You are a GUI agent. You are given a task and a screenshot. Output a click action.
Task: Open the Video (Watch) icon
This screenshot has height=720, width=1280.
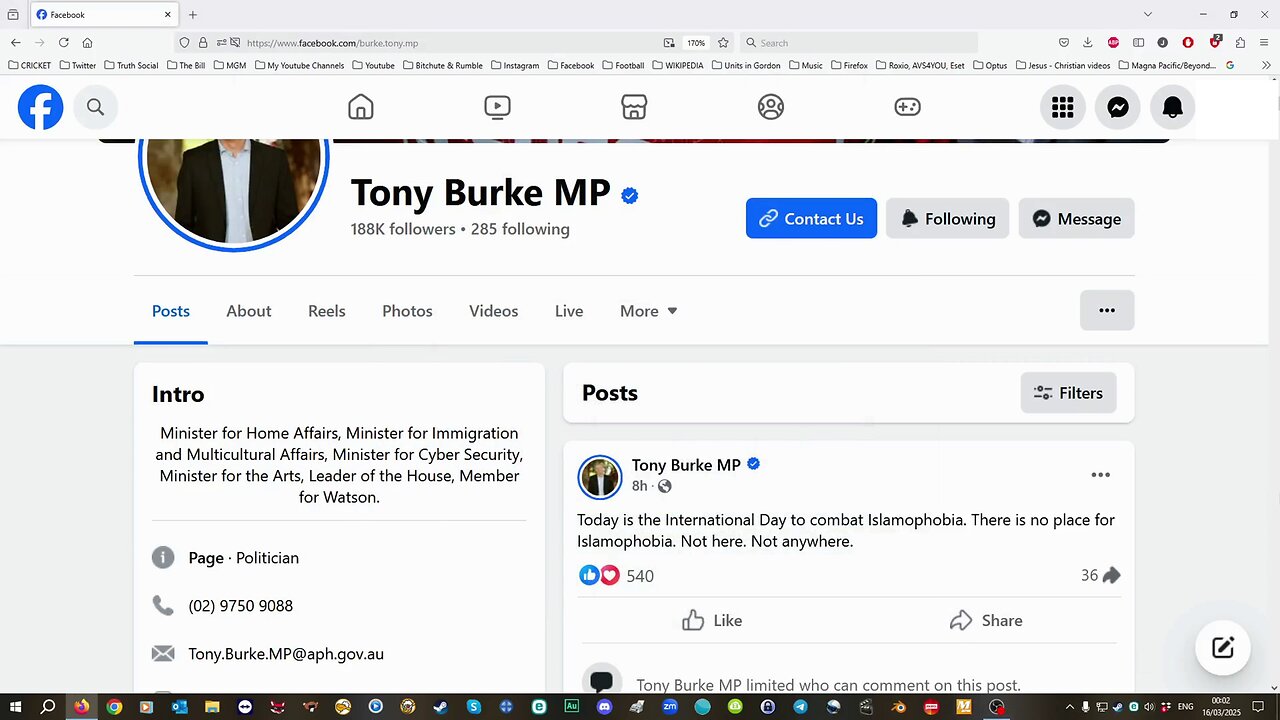point(497,107)
